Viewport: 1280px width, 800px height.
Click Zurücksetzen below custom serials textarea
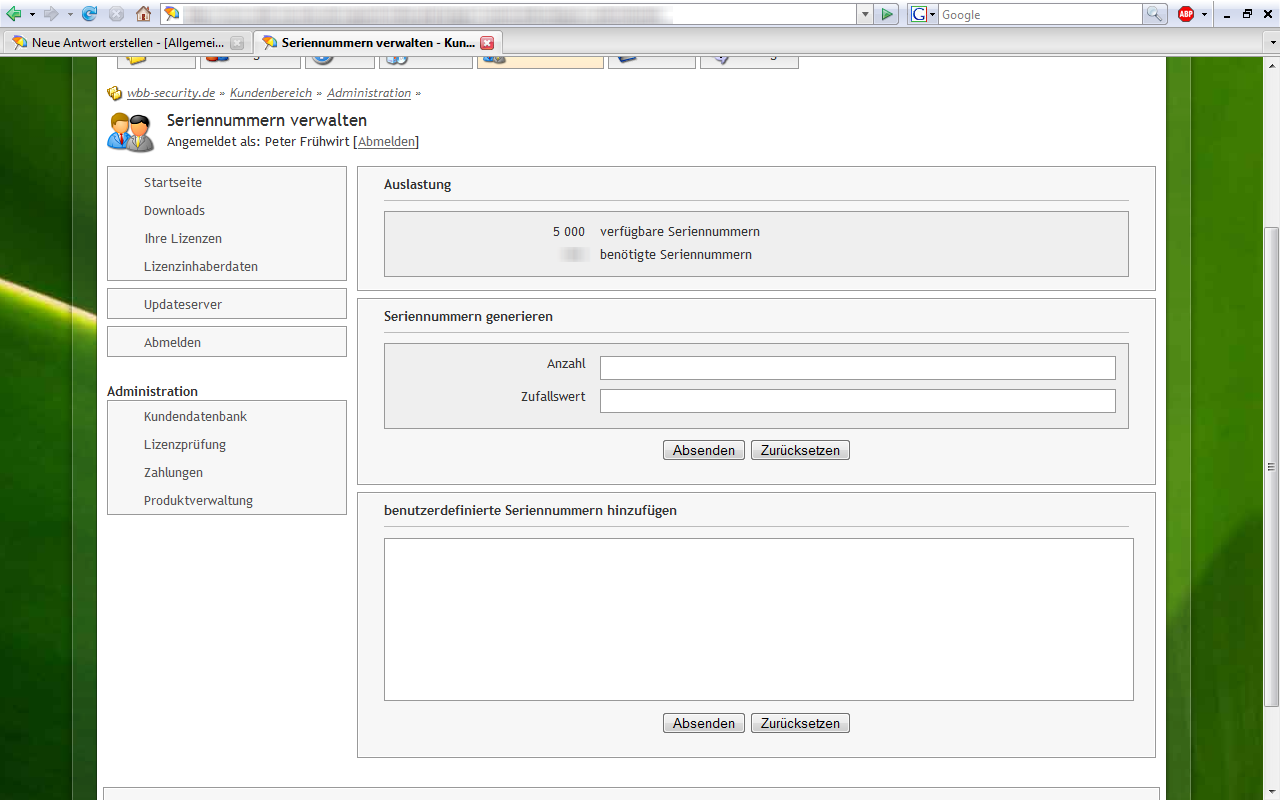point(800,723)
